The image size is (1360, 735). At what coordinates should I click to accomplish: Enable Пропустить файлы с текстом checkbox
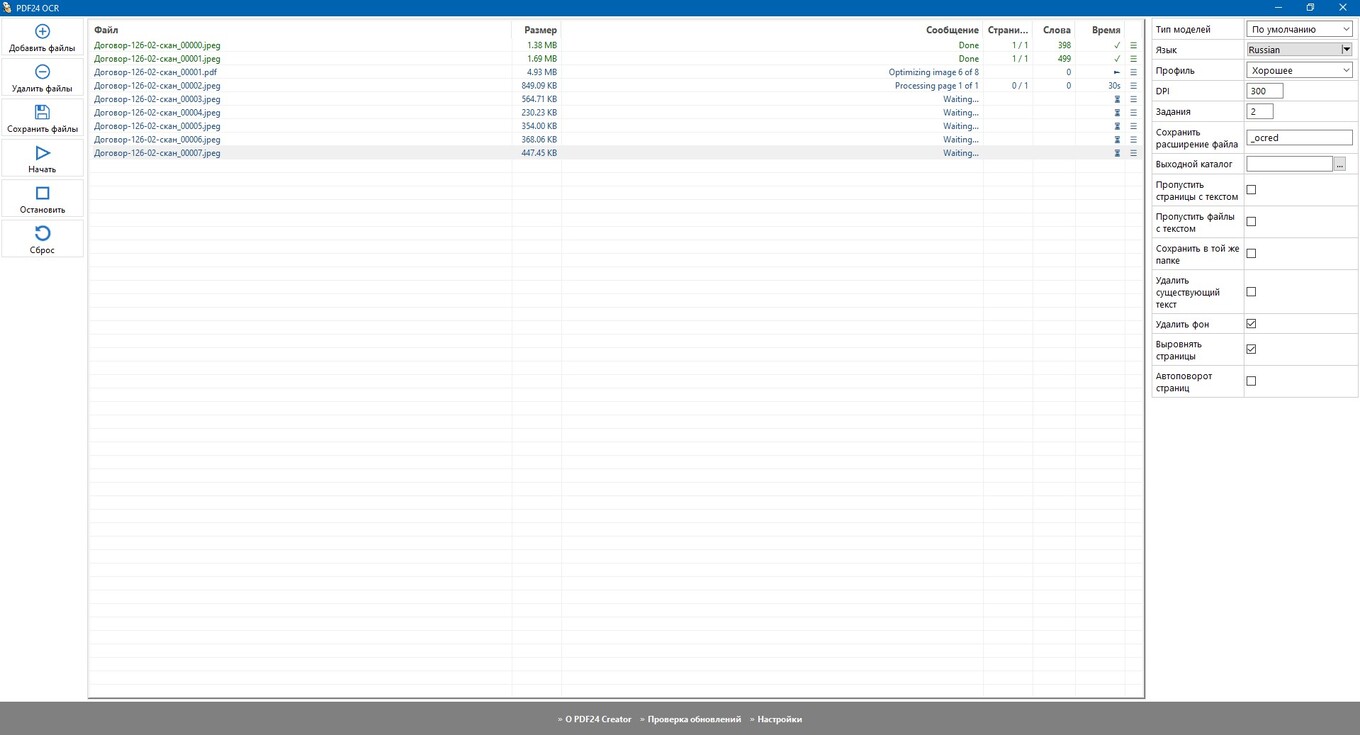[x=1251, y=222]
